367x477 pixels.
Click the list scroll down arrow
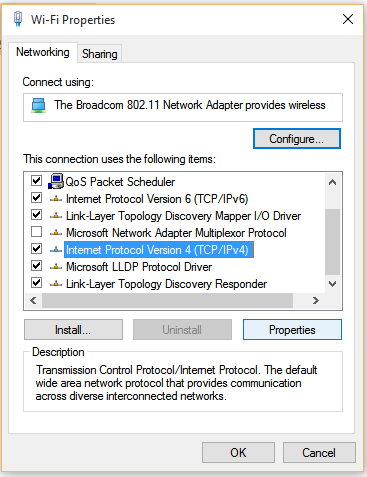(x=332, y=284)
